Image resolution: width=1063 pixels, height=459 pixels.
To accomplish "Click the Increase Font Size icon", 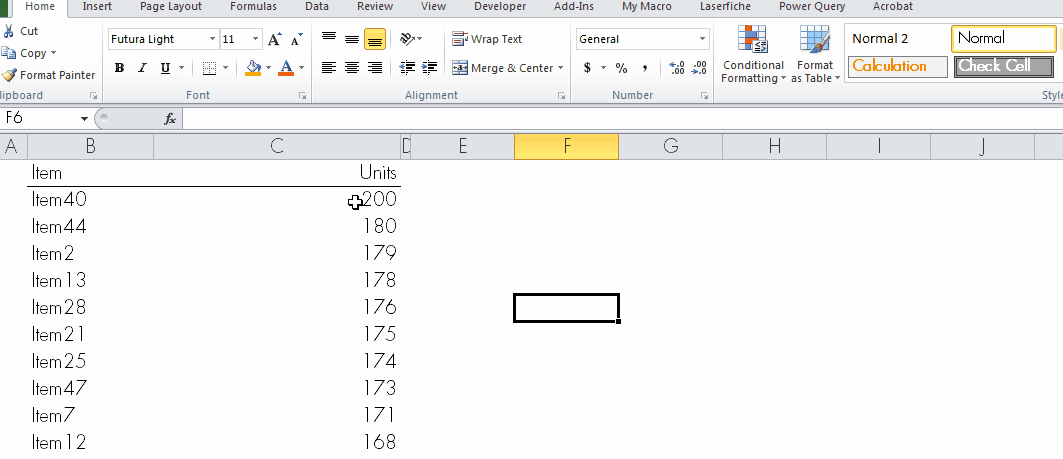I will click(275, 39).
